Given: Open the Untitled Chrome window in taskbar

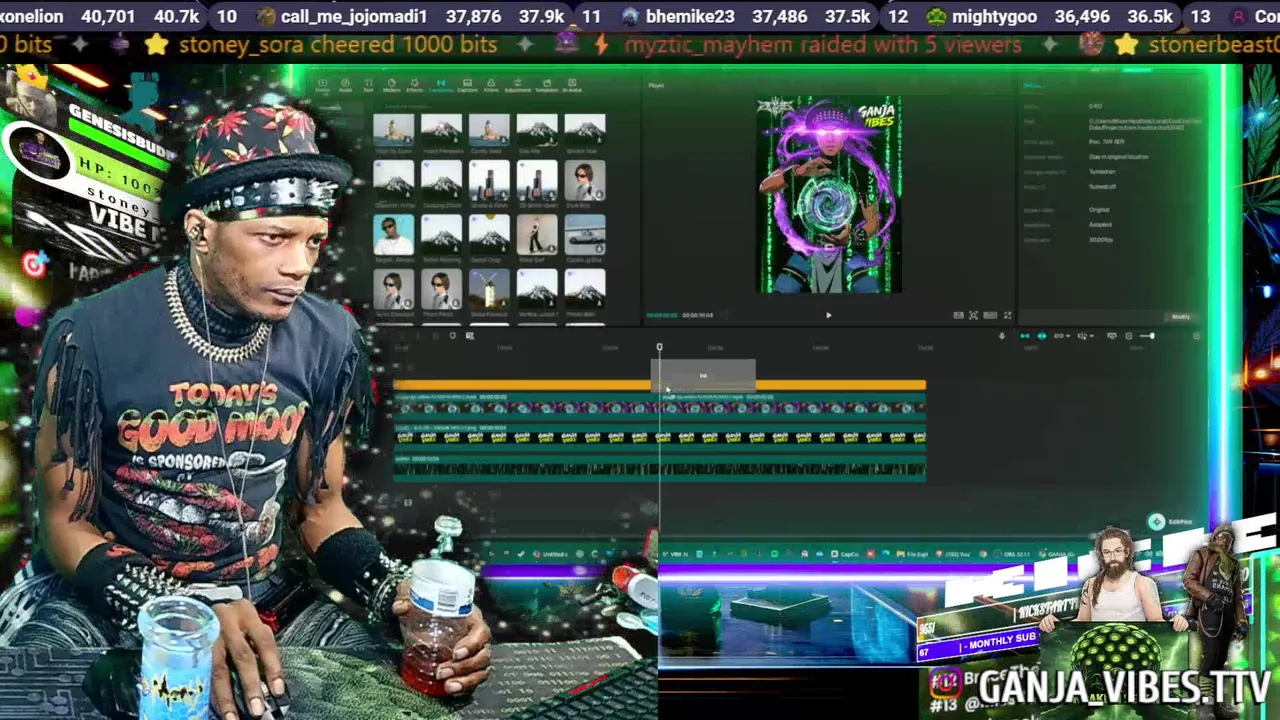Looking at the screenshot, I should (553, 554).
